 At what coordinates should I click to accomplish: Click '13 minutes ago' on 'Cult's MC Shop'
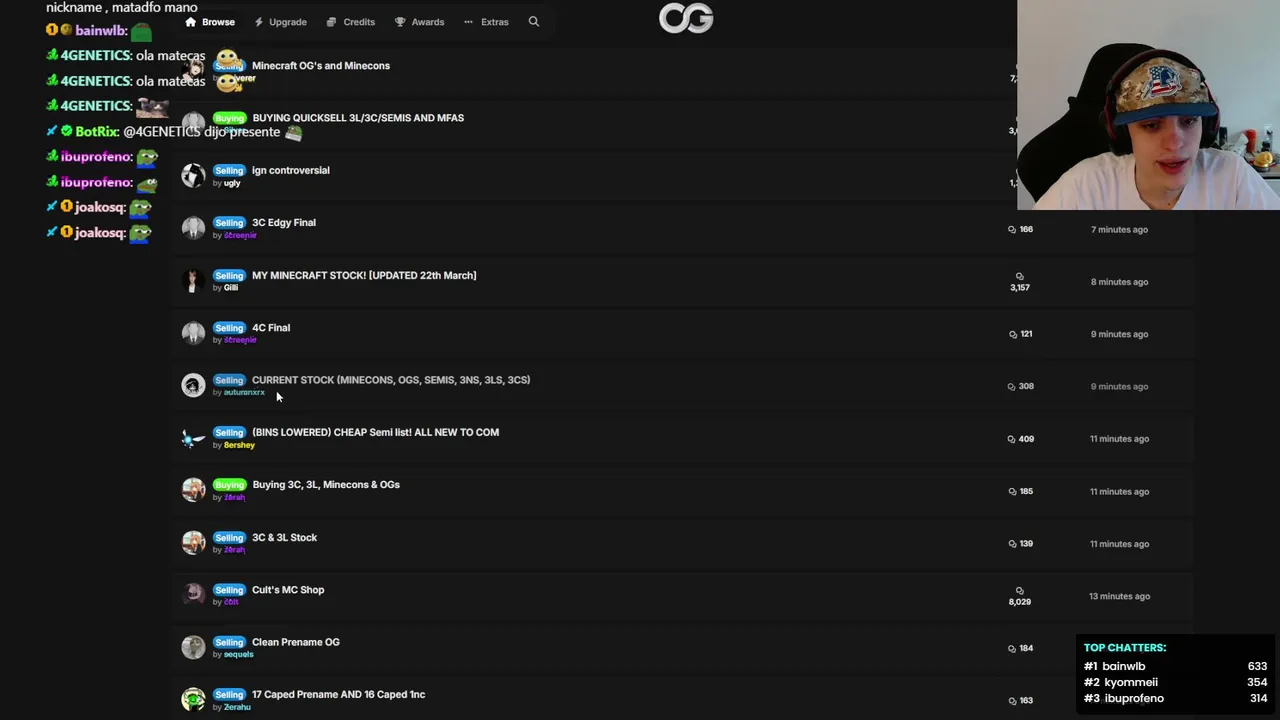coord(1119,596)
